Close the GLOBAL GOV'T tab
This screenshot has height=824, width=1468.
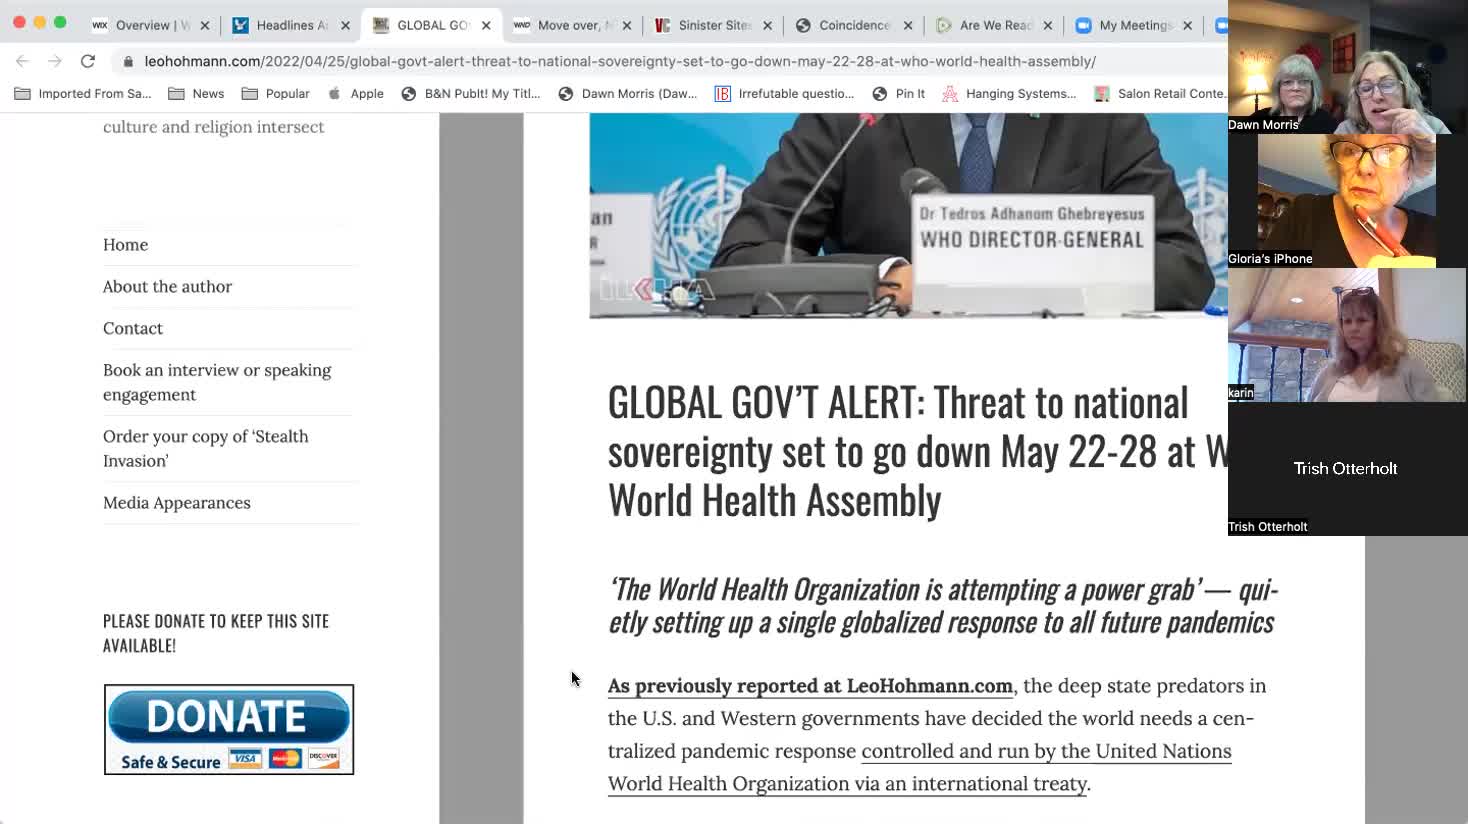(x=486, y=26)
